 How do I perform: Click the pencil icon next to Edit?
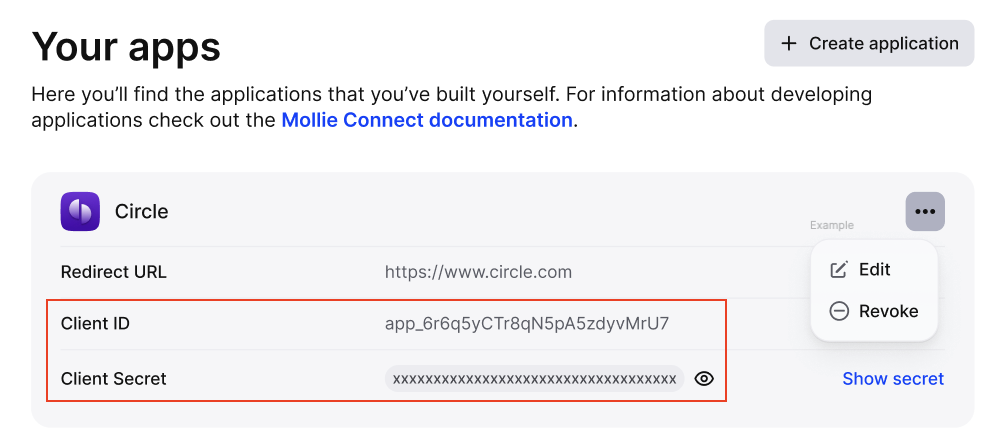(x=839, y=270)
